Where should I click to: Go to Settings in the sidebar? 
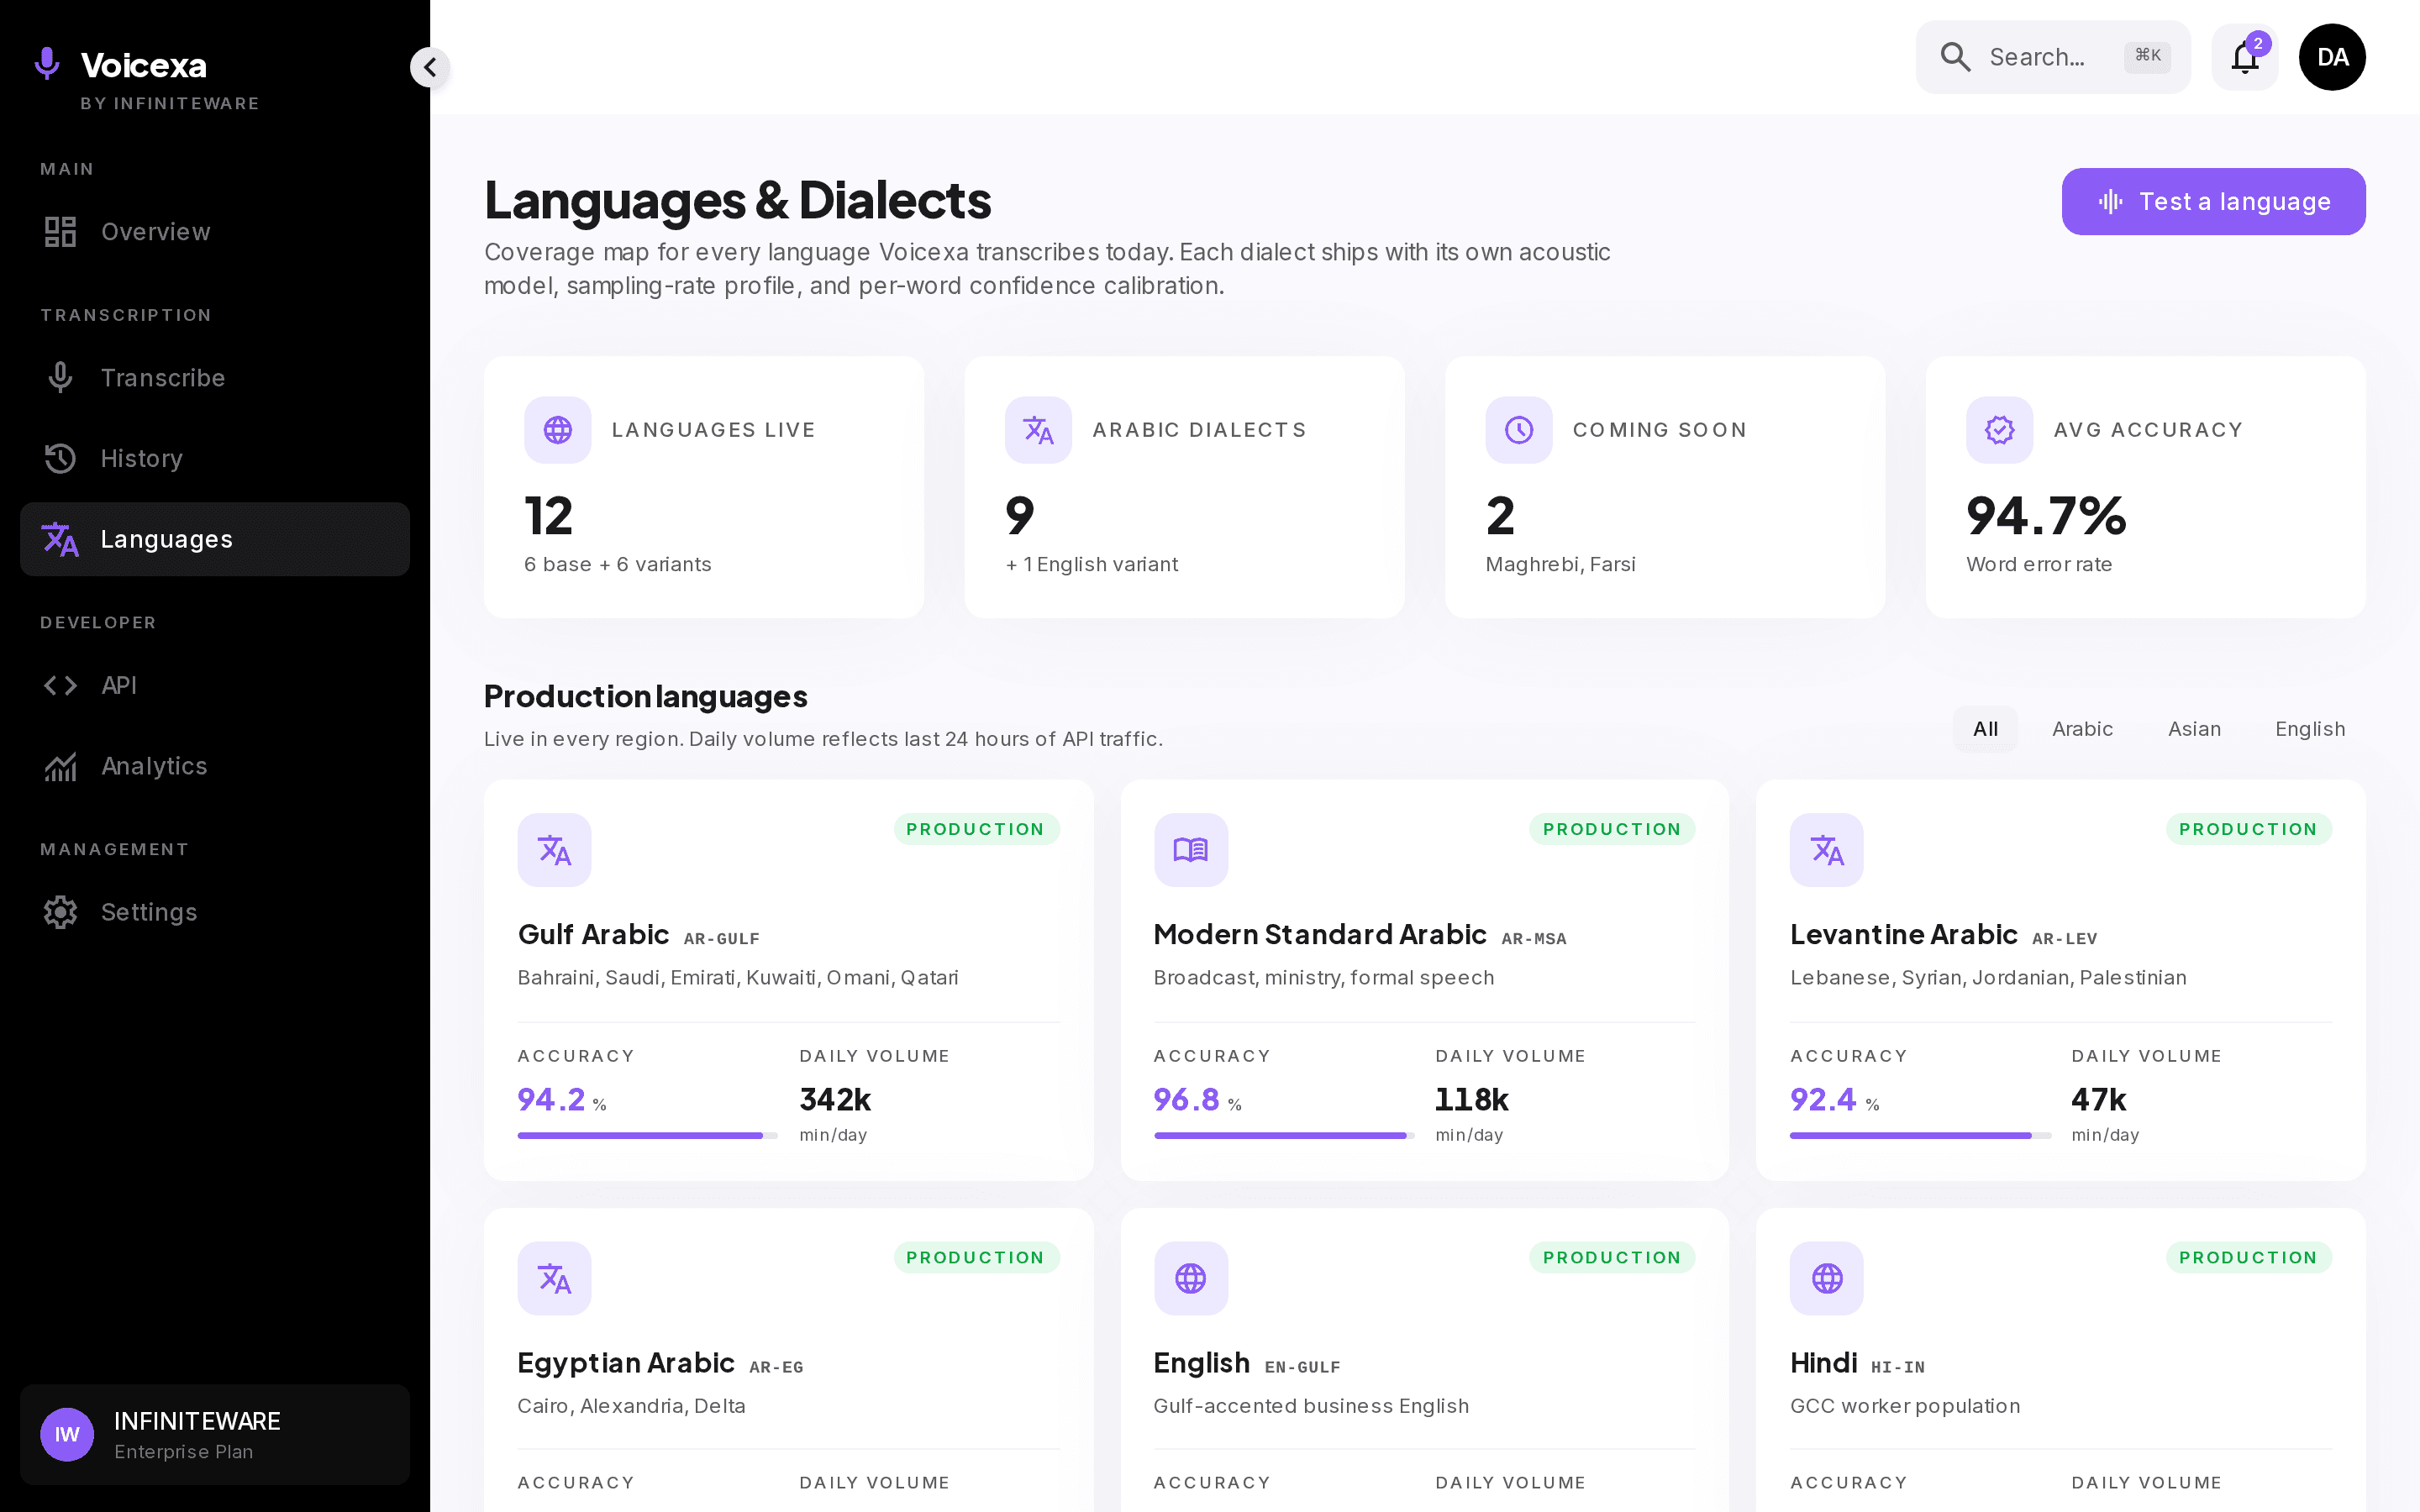(x=215, y=912)
